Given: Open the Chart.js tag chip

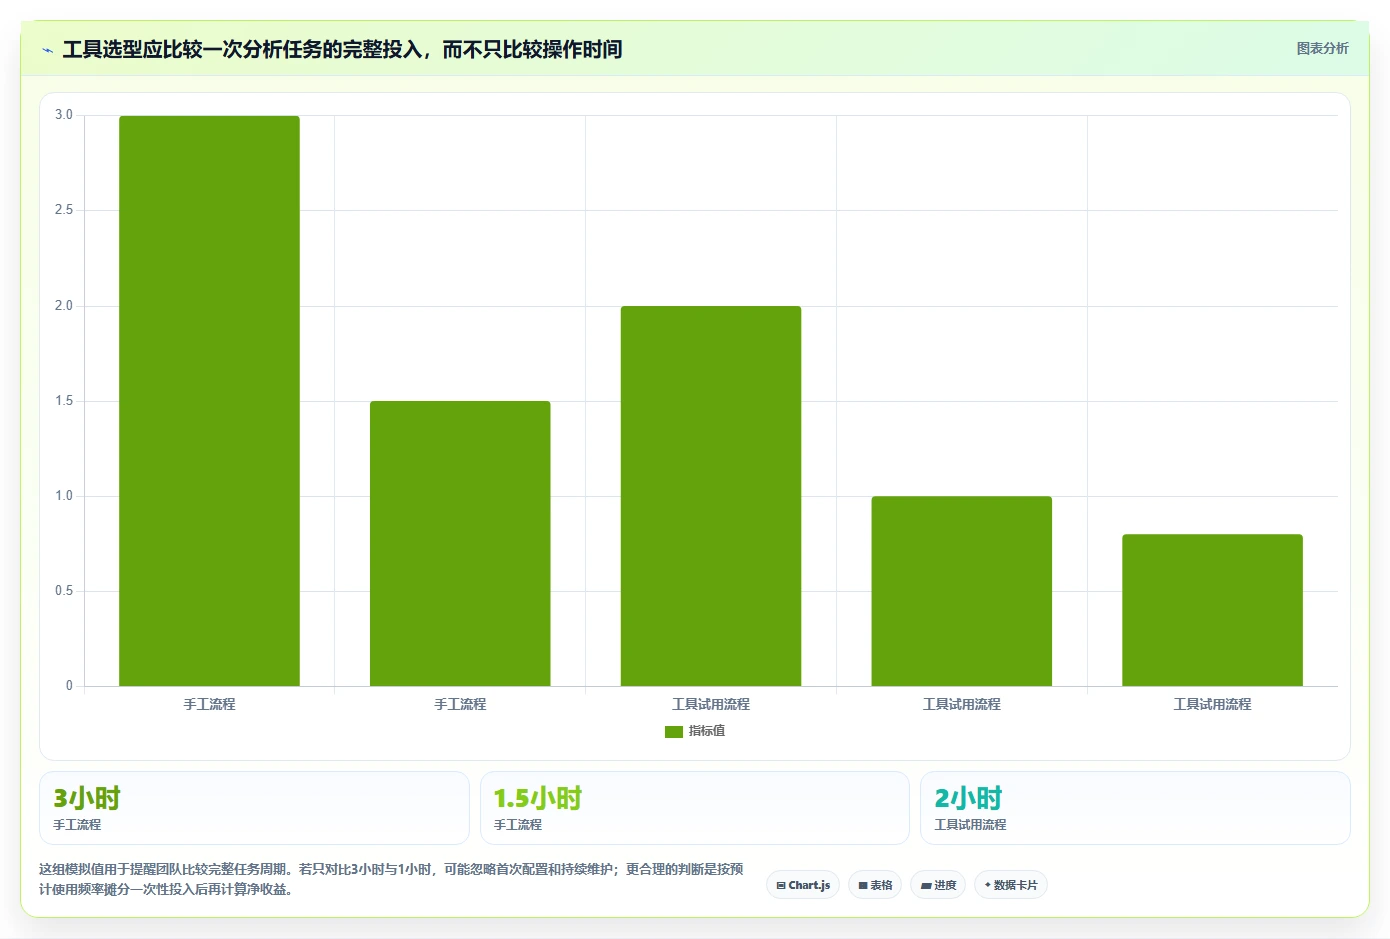Looking at the screenshot, I should (803, 885).
